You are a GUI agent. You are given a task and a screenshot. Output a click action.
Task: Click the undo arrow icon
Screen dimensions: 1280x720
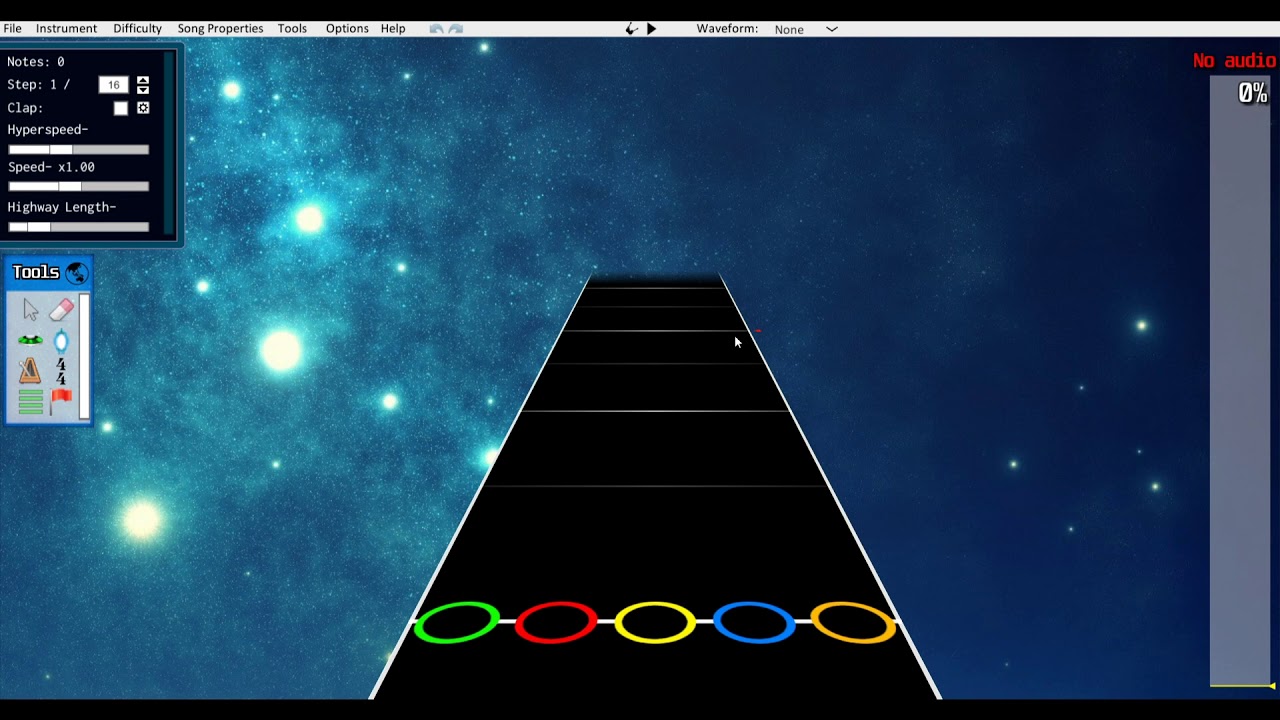coord(436,29)
